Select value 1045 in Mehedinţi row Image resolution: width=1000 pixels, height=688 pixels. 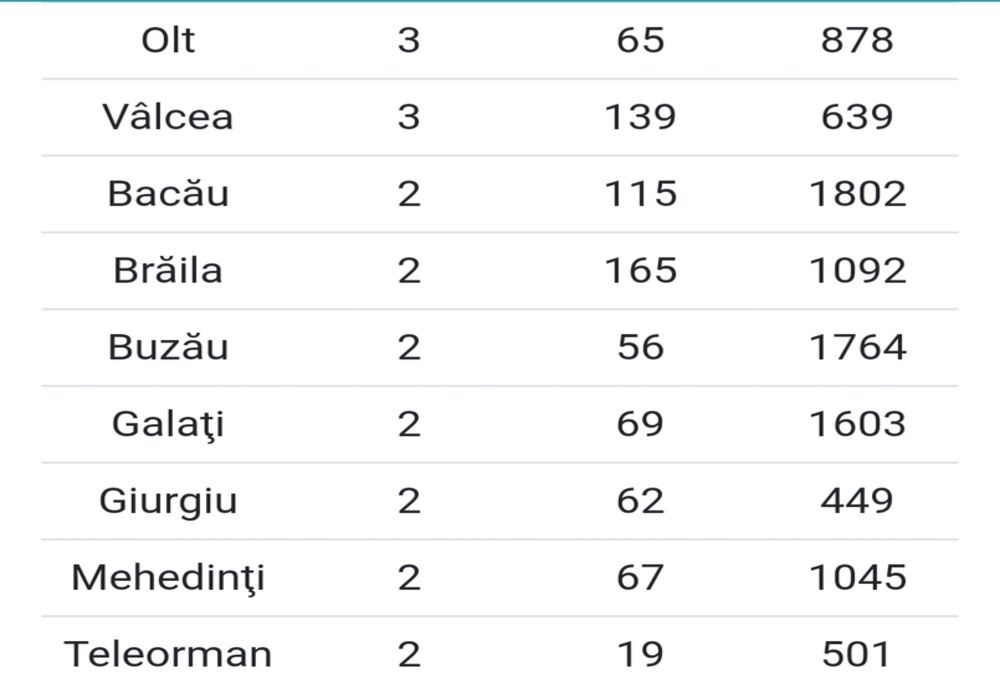click(857, 577)
